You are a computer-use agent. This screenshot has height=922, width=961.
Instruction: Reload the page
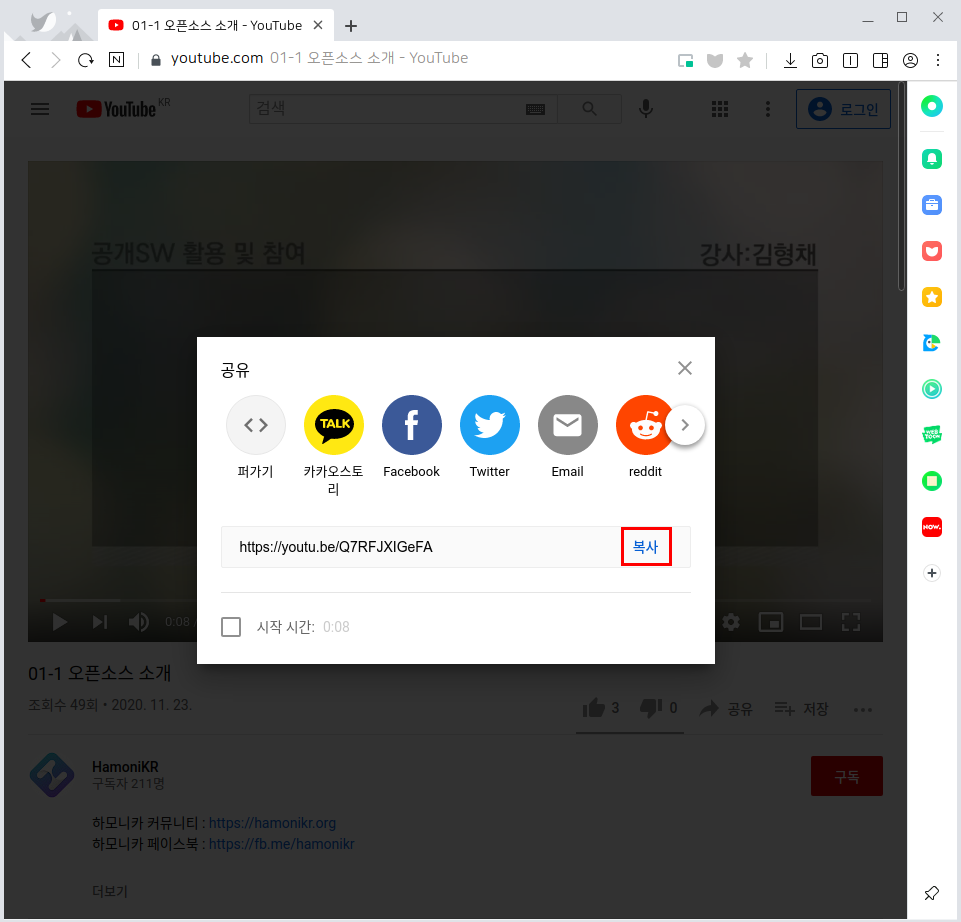pos(86,60)
